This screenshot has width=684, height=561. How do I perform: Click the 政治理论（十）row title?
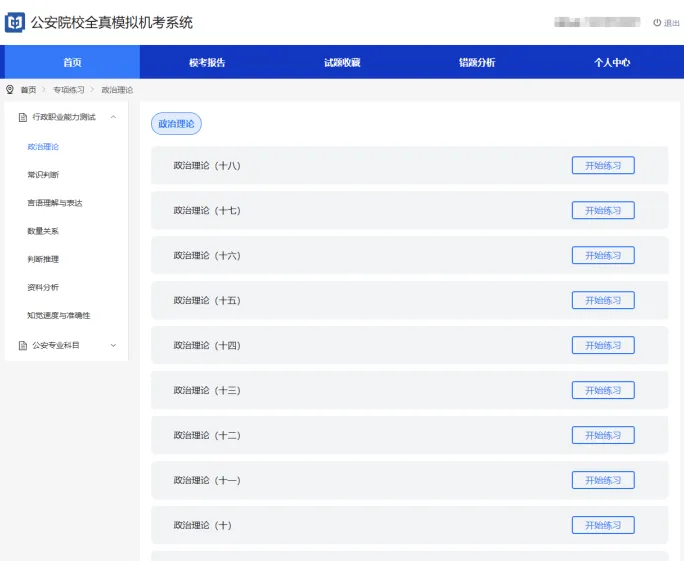[x=202, y=525]
